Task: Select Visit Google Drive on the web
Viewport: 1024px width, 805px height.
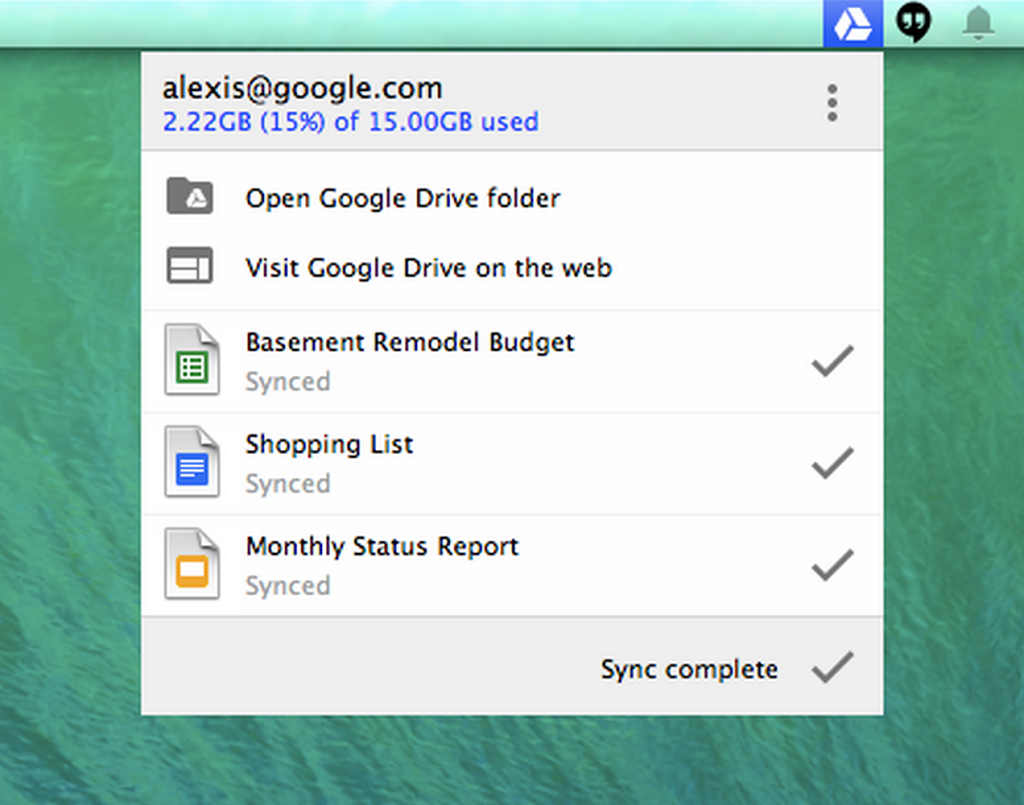Action: pos(428,268)
